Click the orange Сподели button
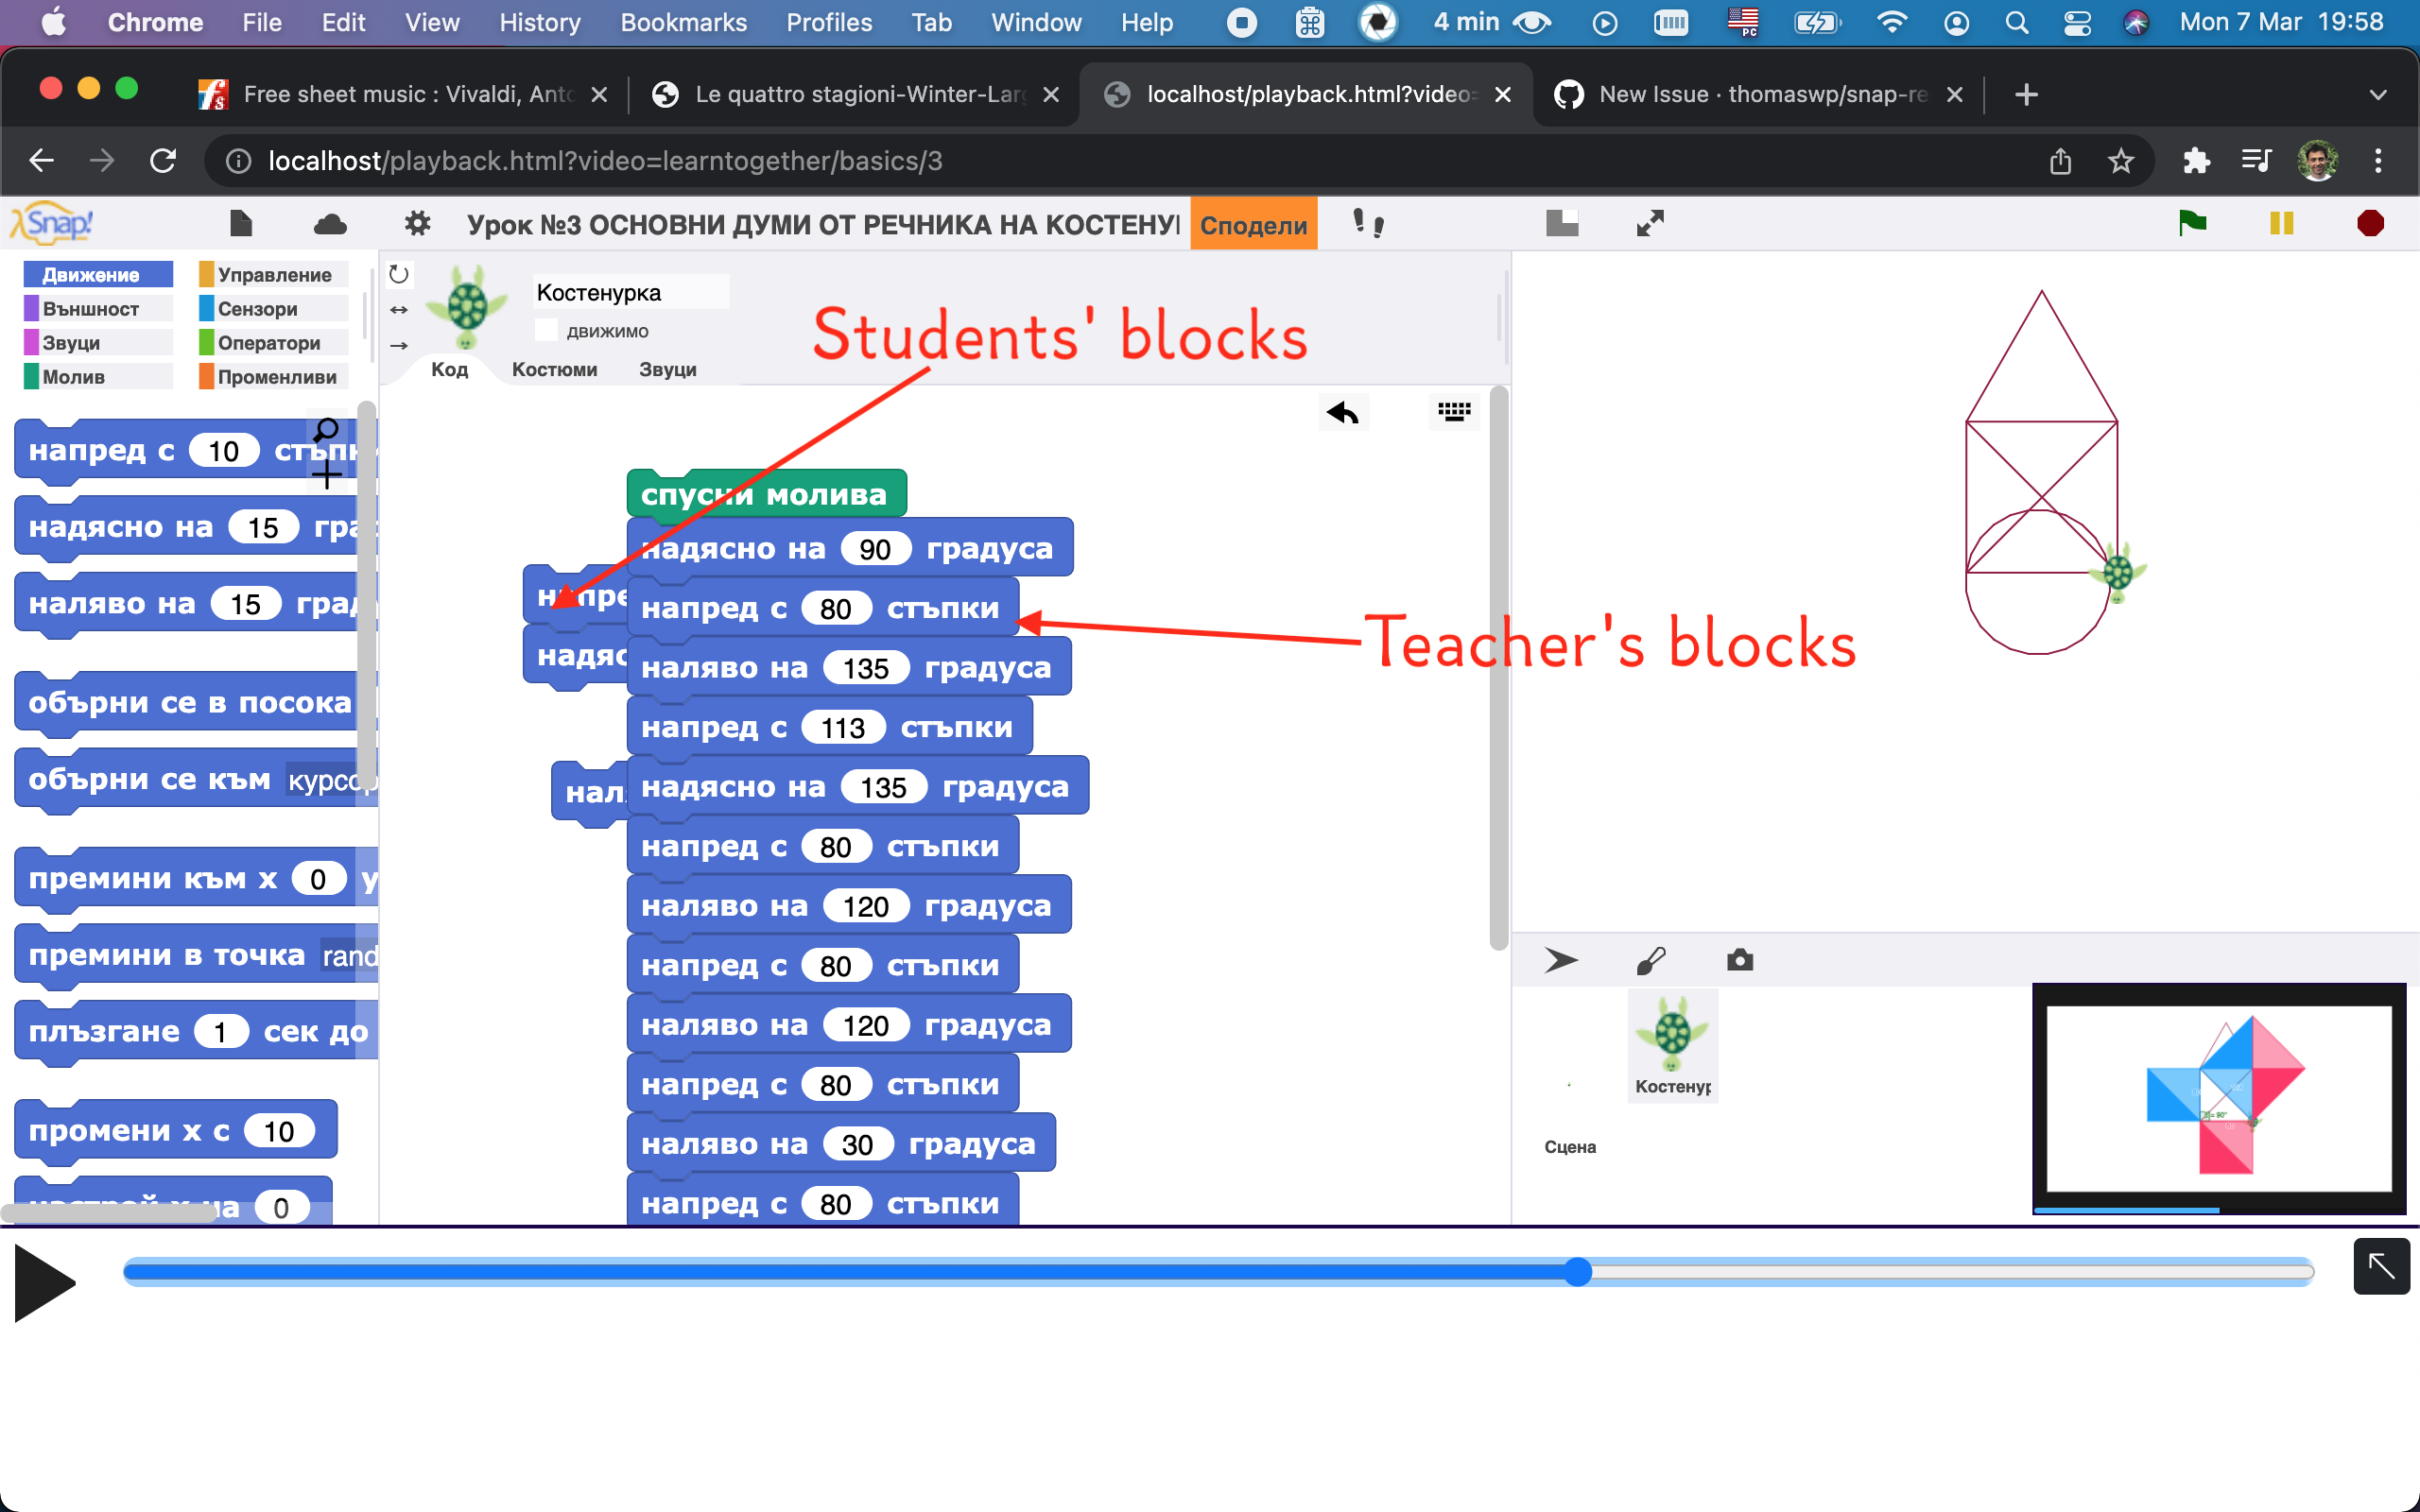Screen dimensions: 2420x1512 click(1253, 225)
